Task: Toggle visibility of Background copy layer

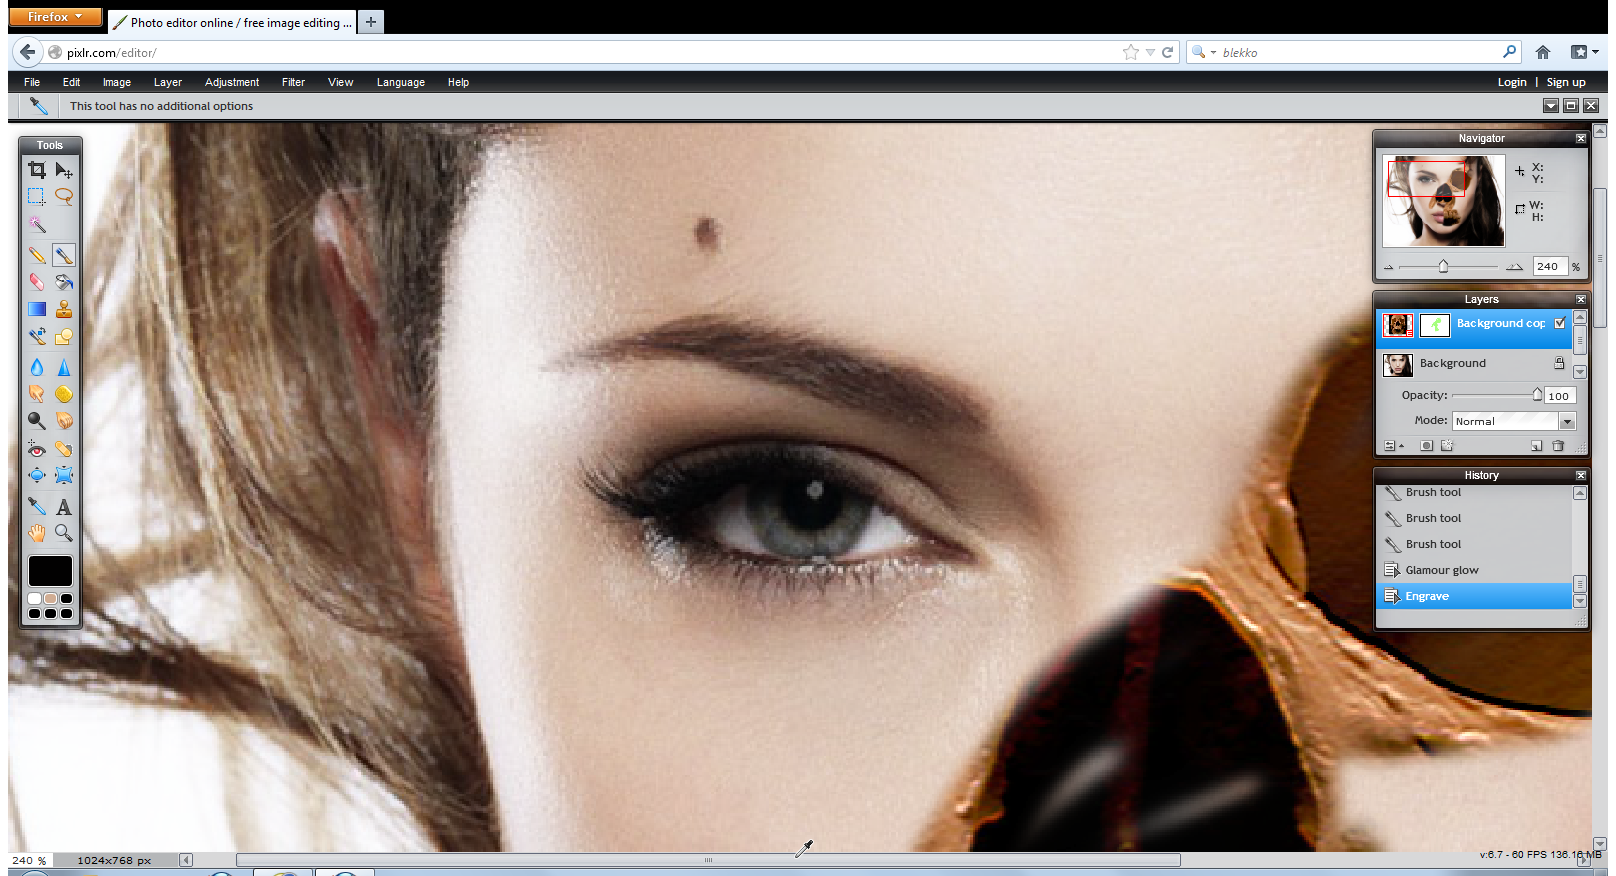Action: point(1560,323)
